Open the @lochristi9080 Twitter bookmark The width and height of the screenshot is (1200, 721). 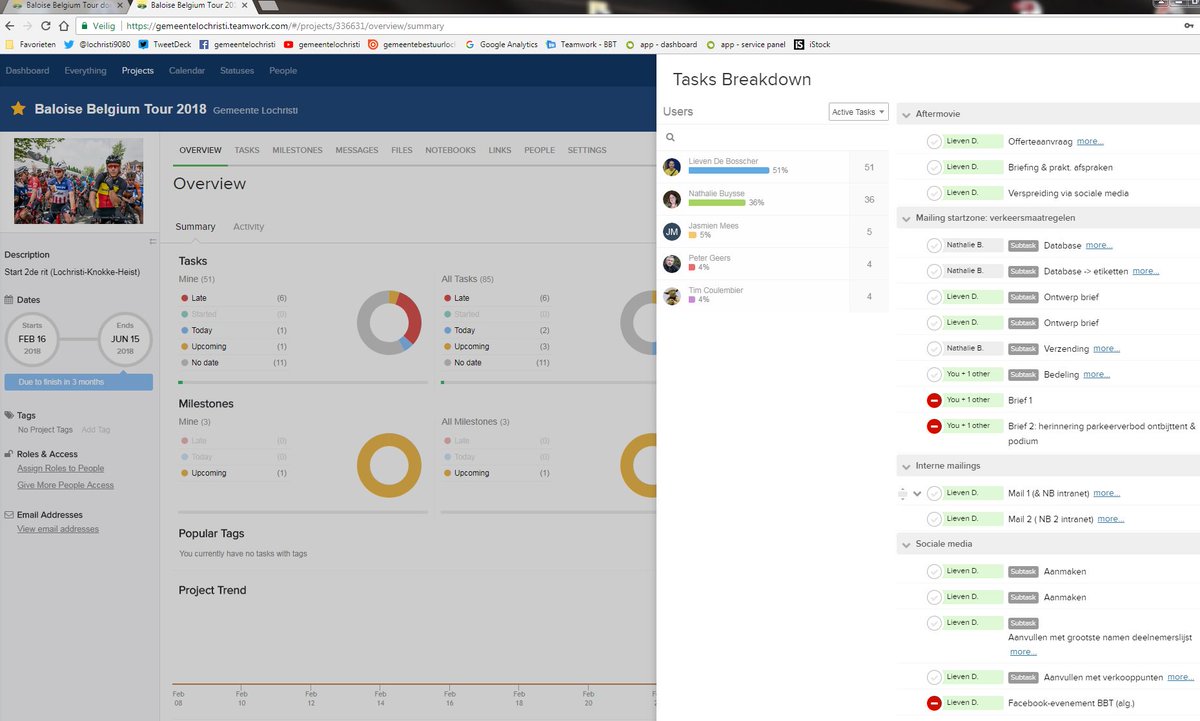[97, 44]
